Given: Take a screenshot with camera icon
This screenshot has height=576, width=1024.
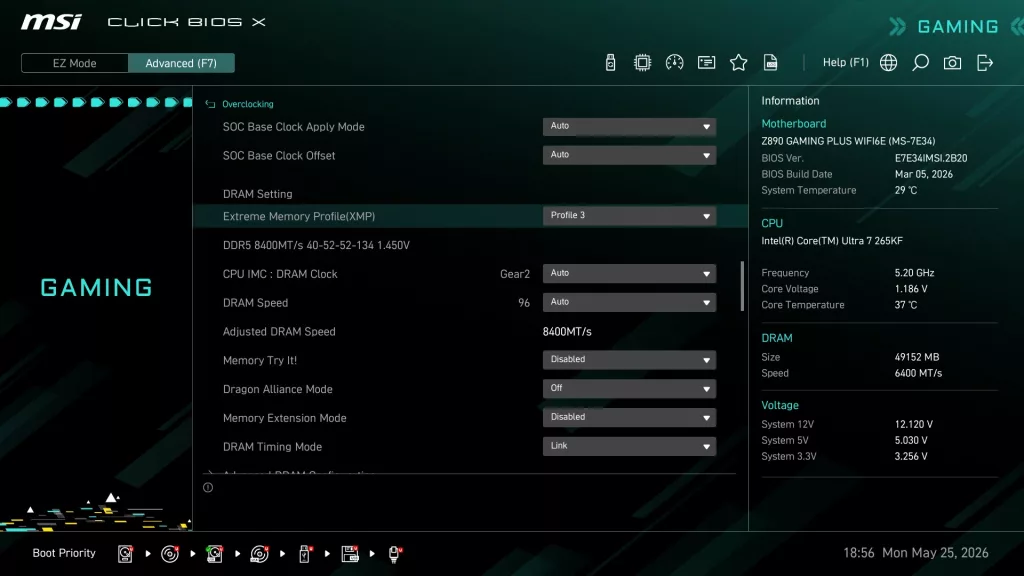Looking at the screenshot, I should 952,63.
